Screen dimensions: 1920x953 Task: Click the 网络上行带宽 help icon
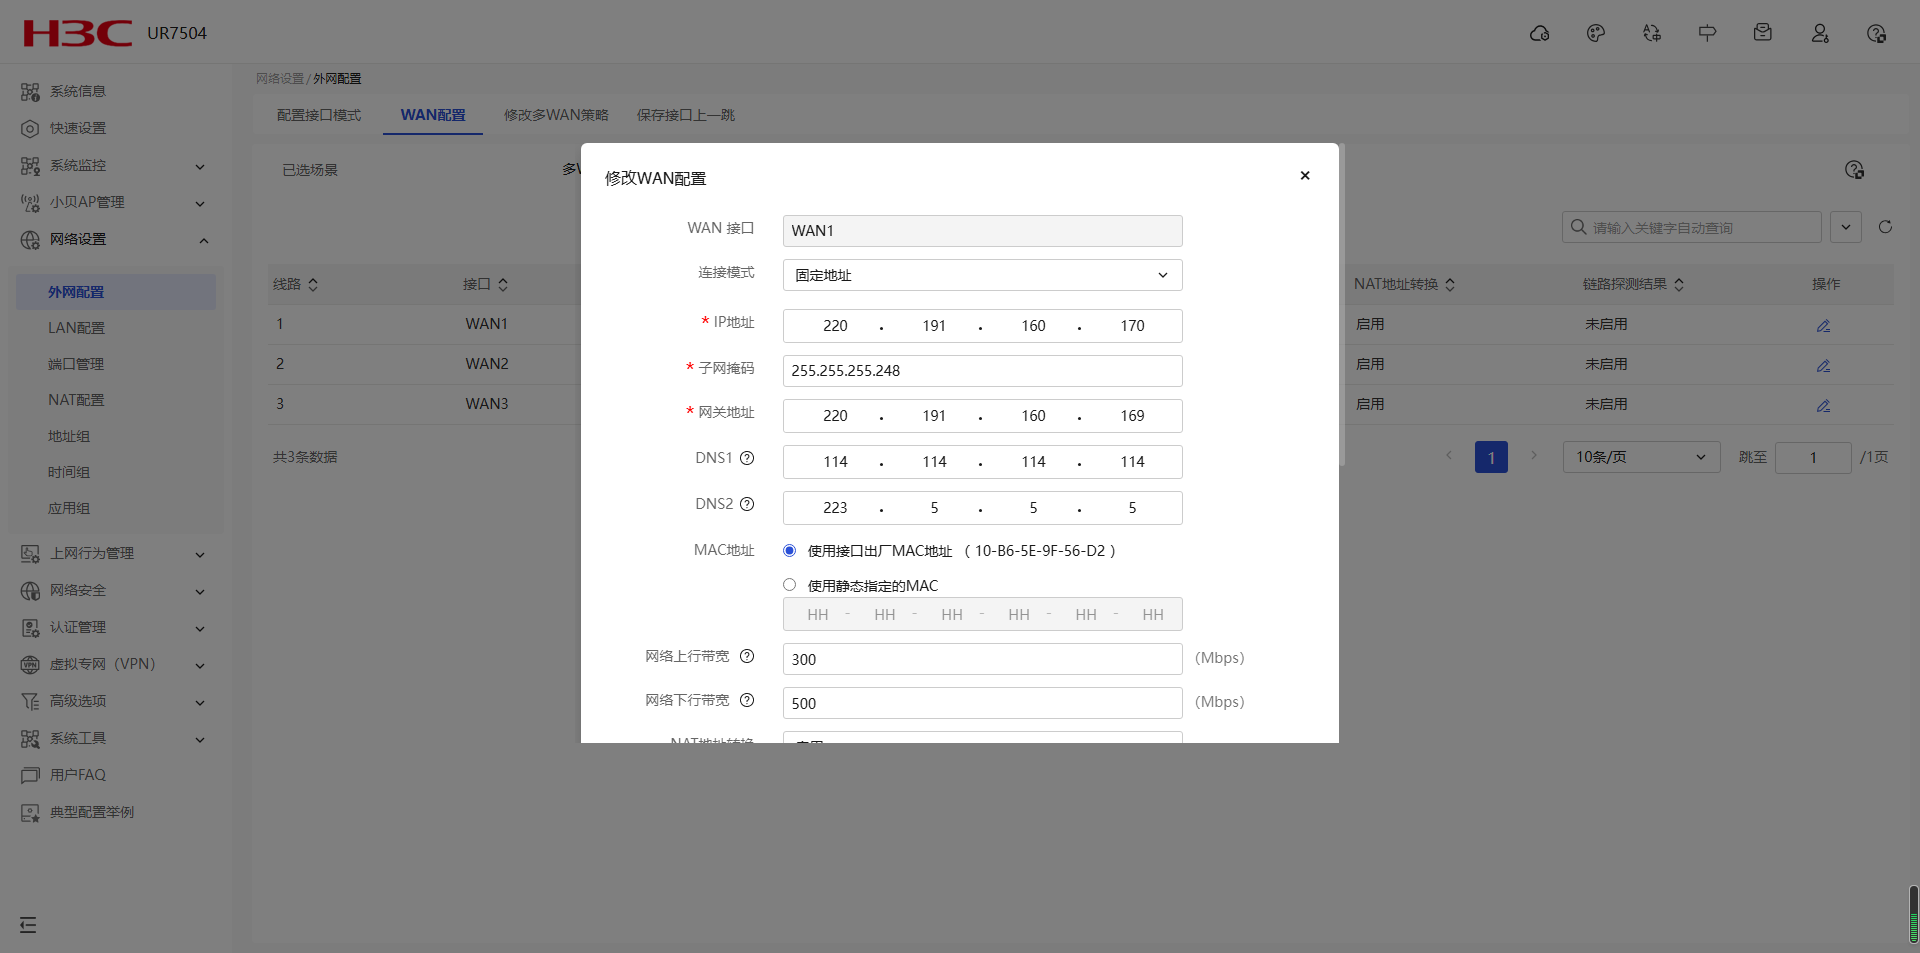(x=746, y=656)
